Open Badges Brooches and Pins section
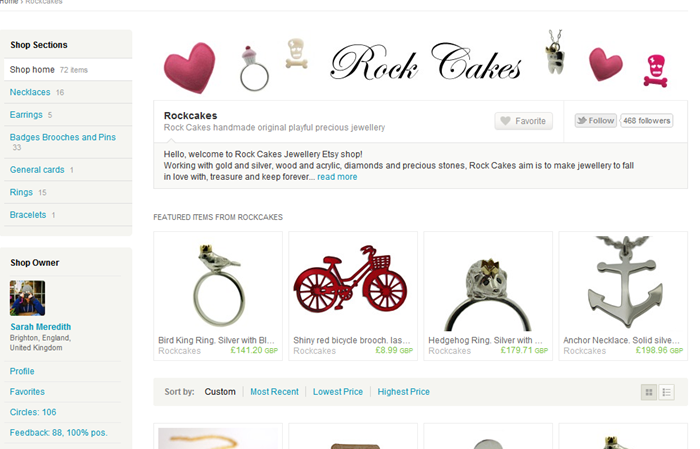 point(62,137)
